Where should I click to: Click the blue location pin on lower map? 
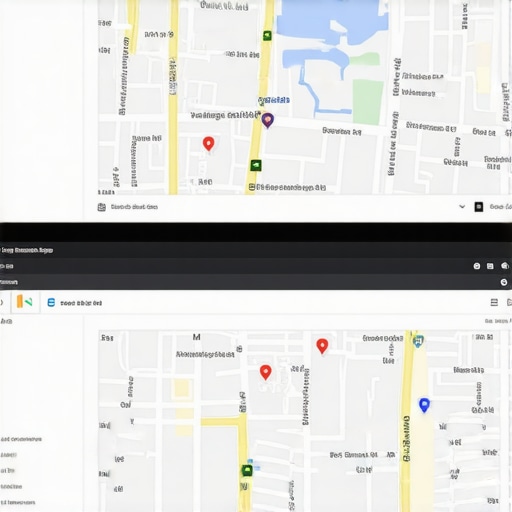424,405
